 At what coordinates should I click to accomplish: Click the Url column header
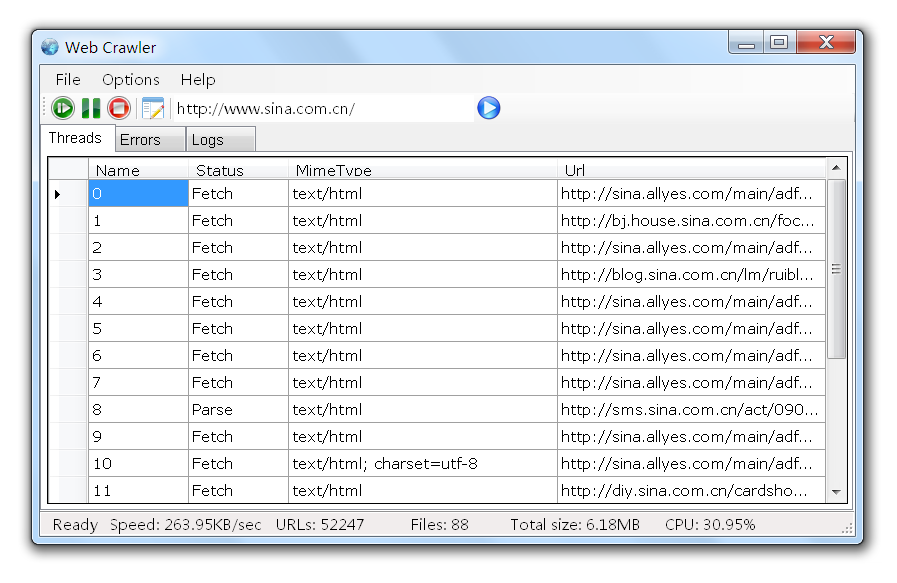coord(690,170)
